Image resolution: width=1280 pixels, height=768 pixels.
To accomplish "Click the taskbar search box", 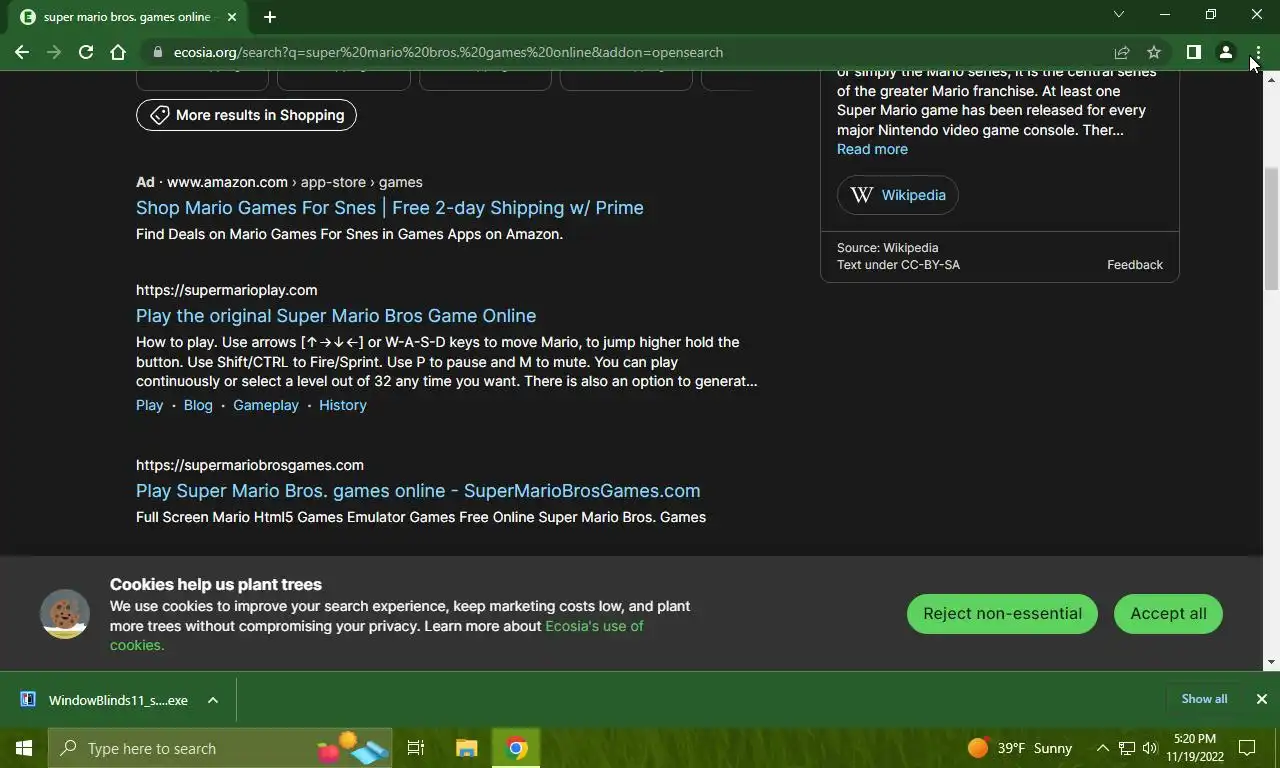I will pos(220,748).
